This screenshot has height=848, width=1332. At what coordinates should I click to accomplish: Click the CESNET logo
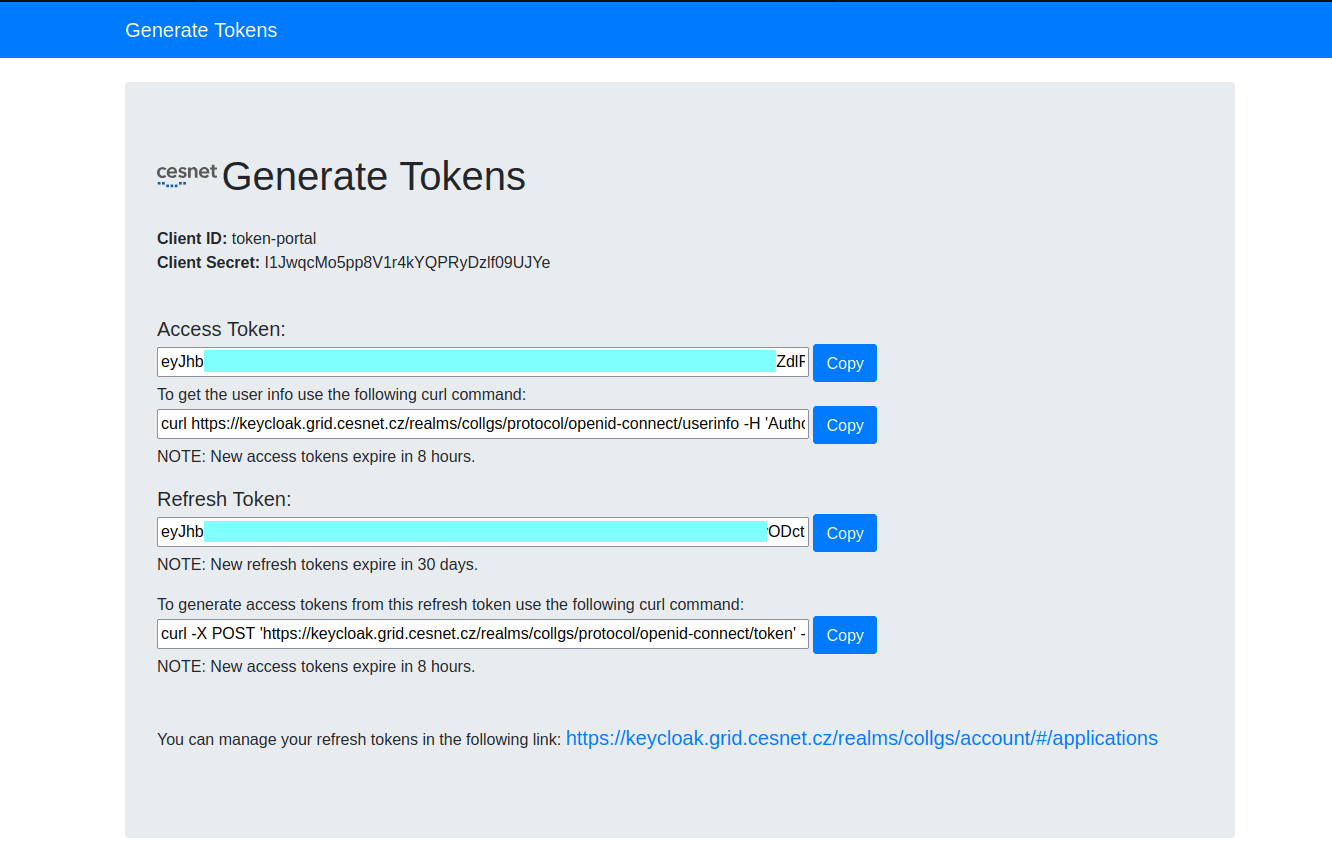click(x=186, y=174)
